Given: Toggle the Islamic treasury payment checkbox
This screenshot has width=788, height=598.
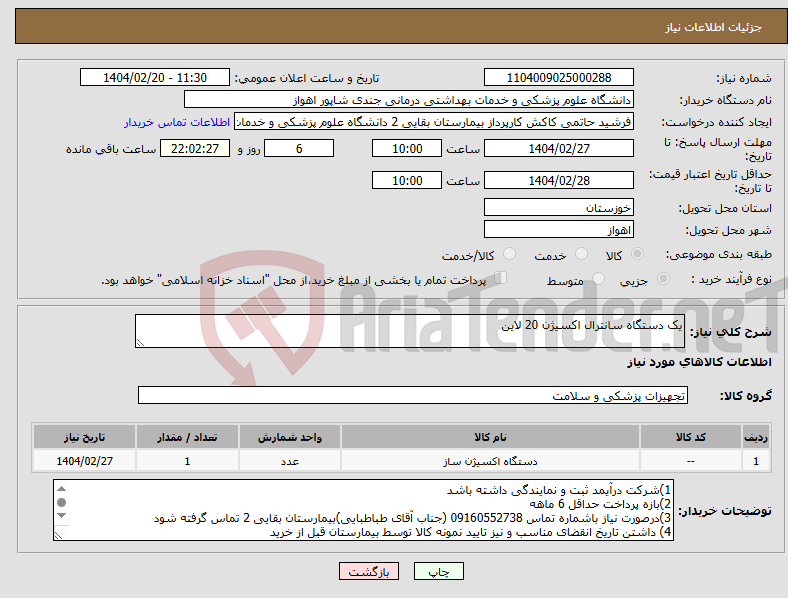Looking at the screenshot, I should 501,277.
